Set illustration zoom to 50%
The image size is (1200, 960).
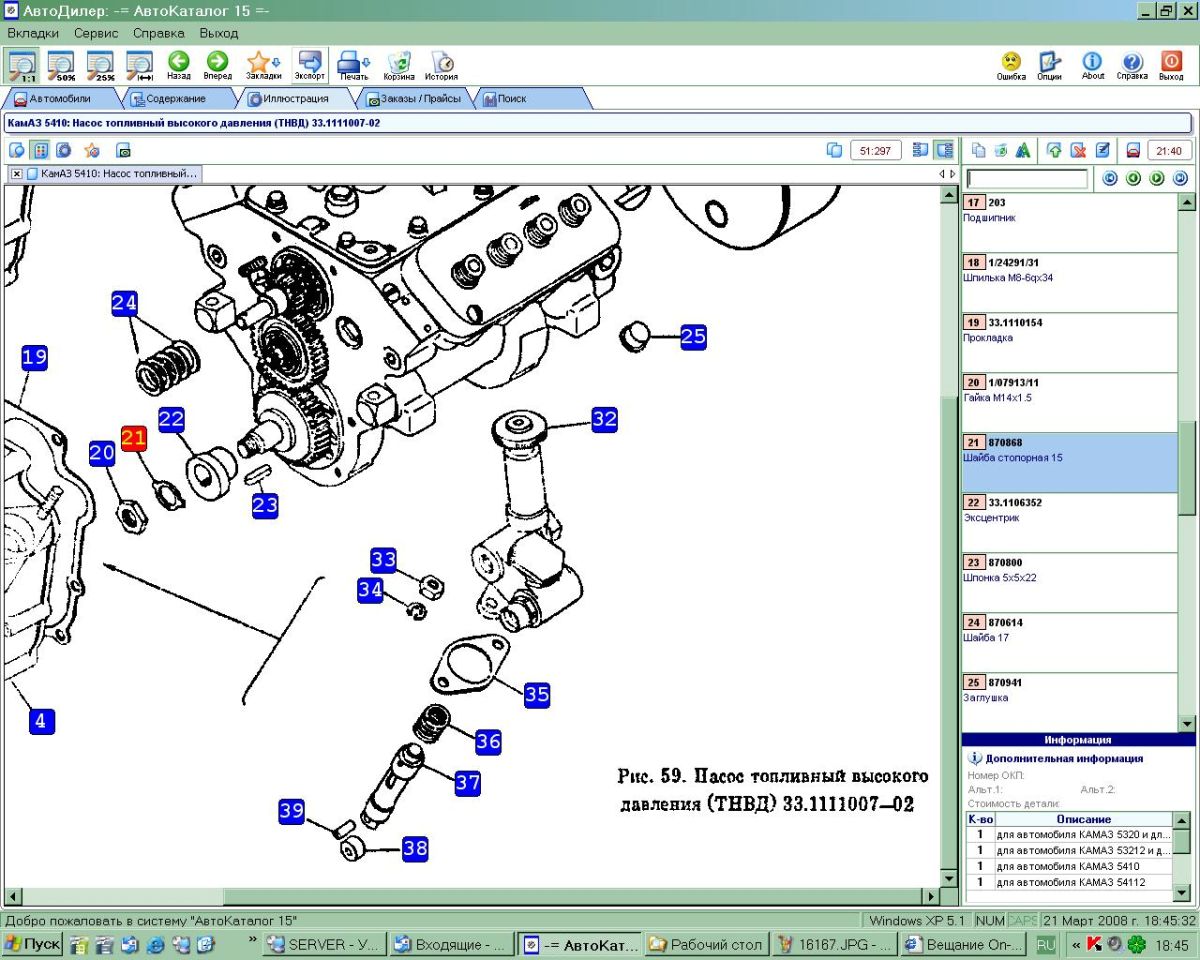pos(62,65)
